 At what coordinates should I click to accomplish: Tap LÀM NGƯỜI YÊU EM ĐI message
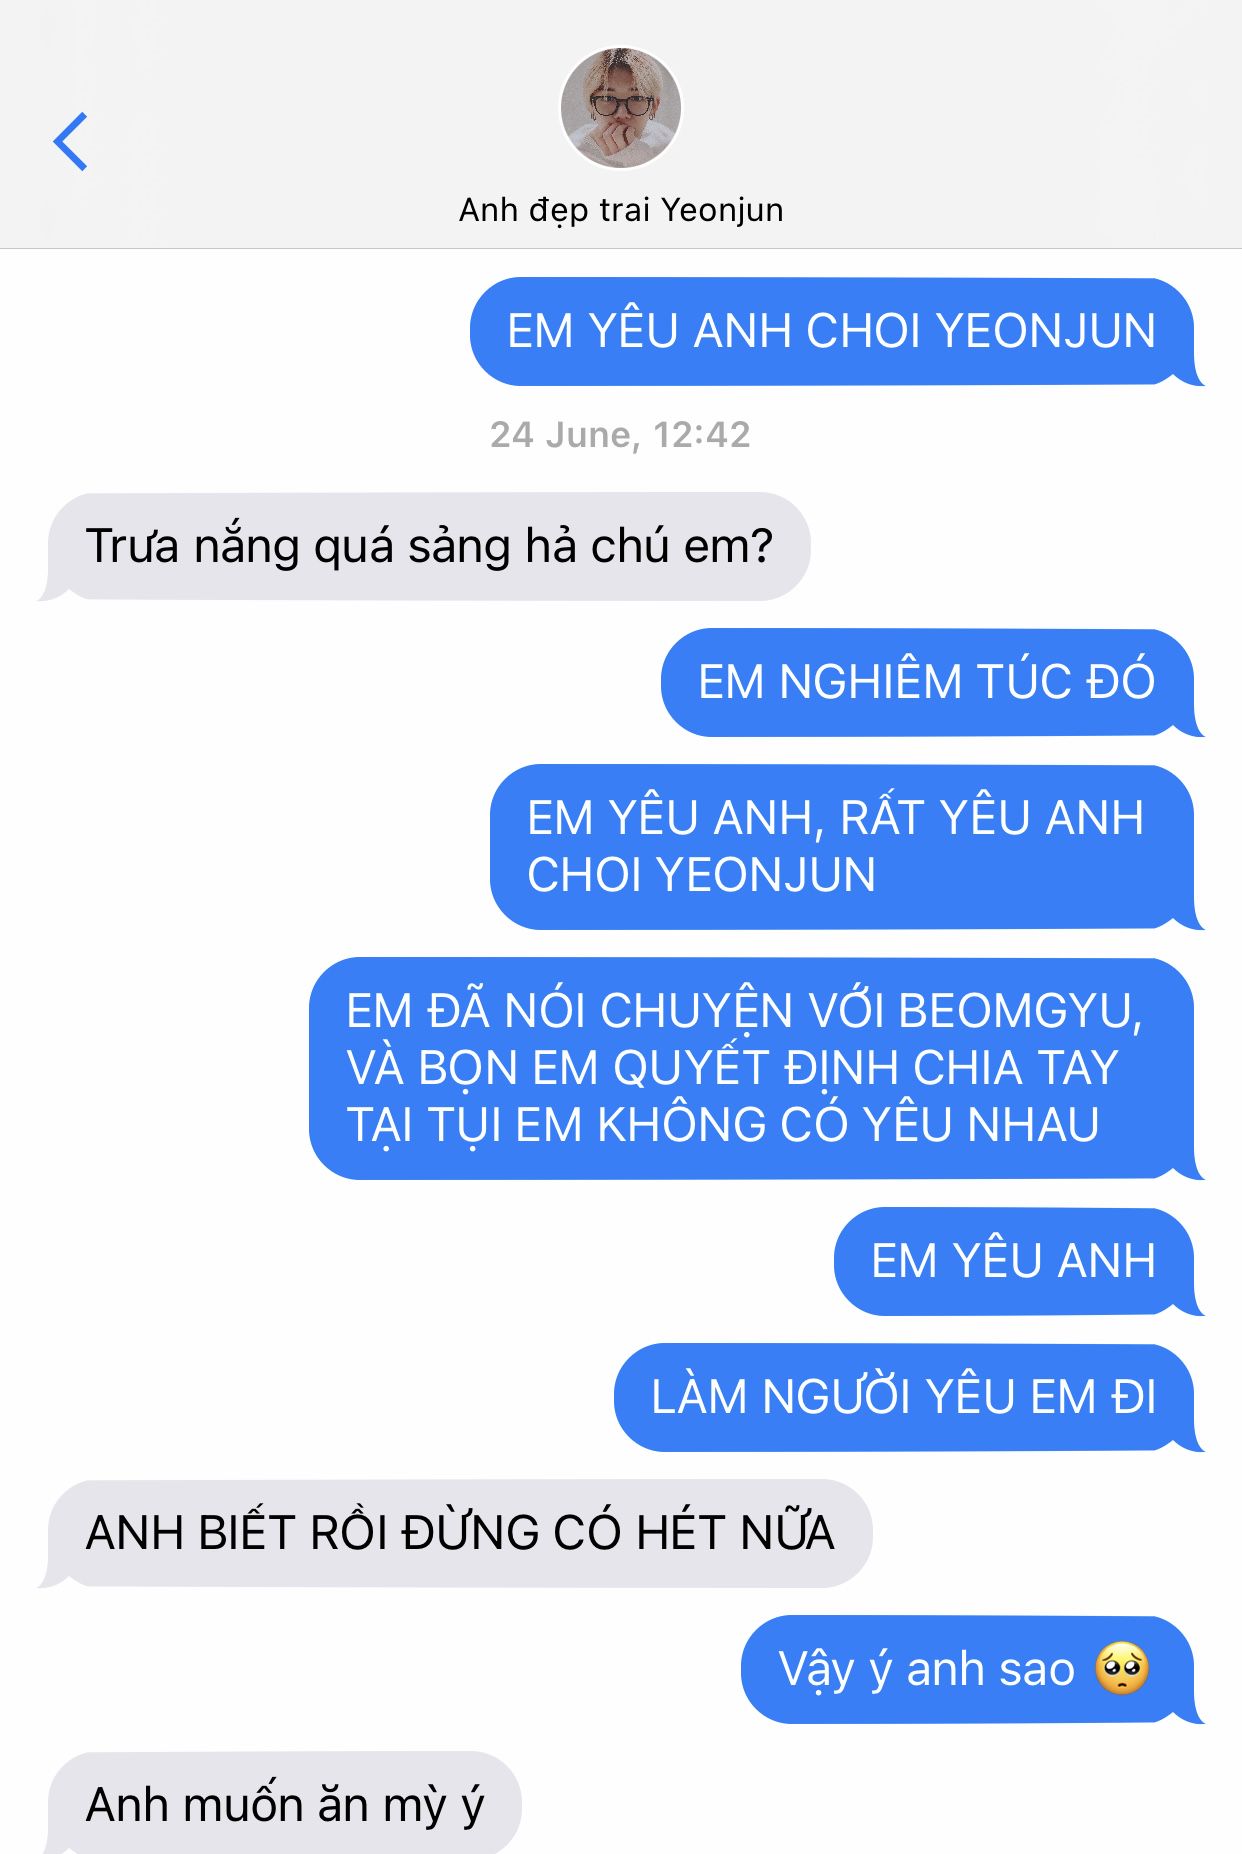tap(908, 1398)
